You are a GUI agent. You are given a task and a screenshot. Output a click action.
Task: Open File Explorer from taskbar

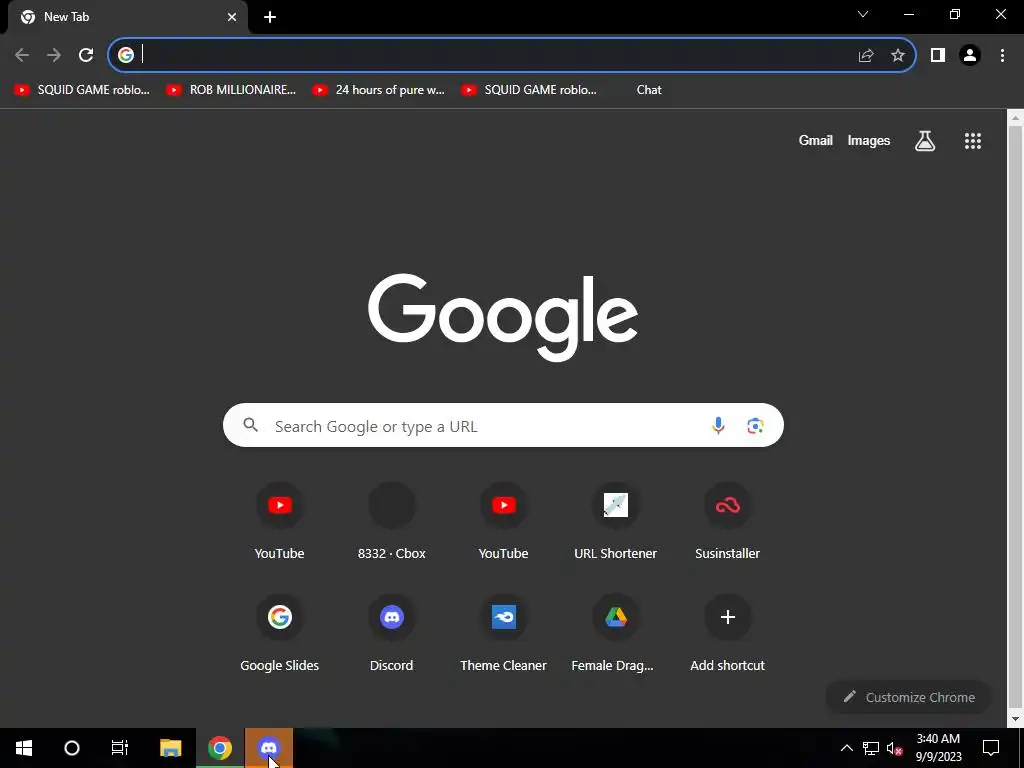click(170, 748)
